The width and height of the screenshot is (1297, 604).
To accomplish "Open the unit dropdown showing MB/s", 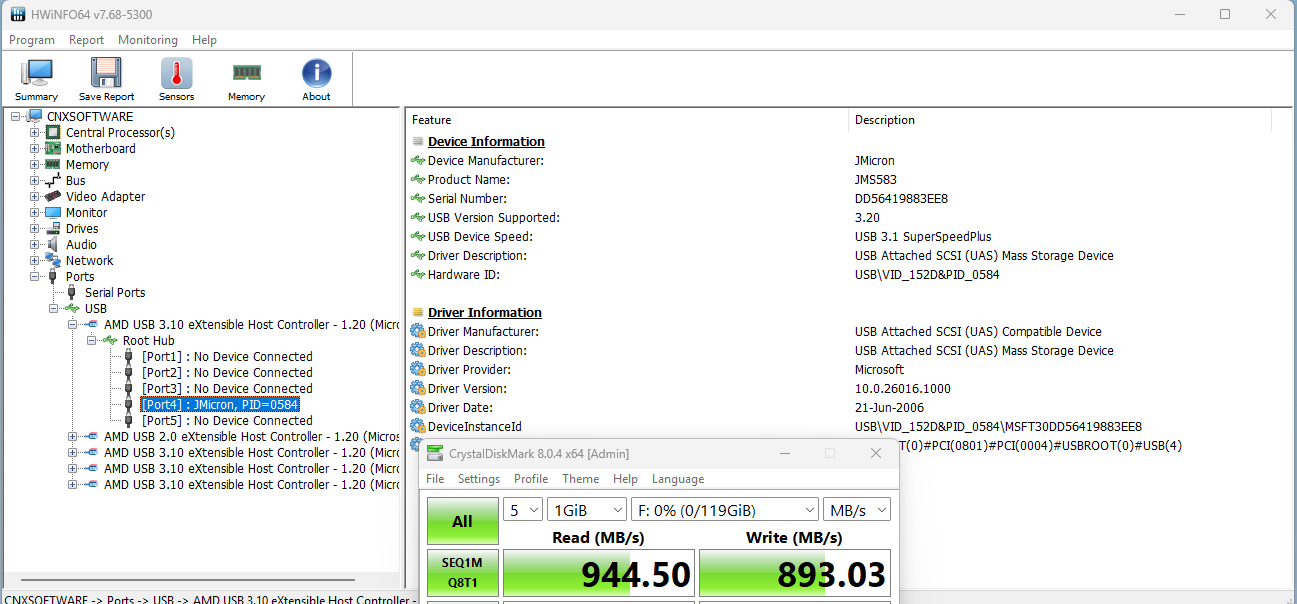I will pyautogui.click(x=856, y=510).
